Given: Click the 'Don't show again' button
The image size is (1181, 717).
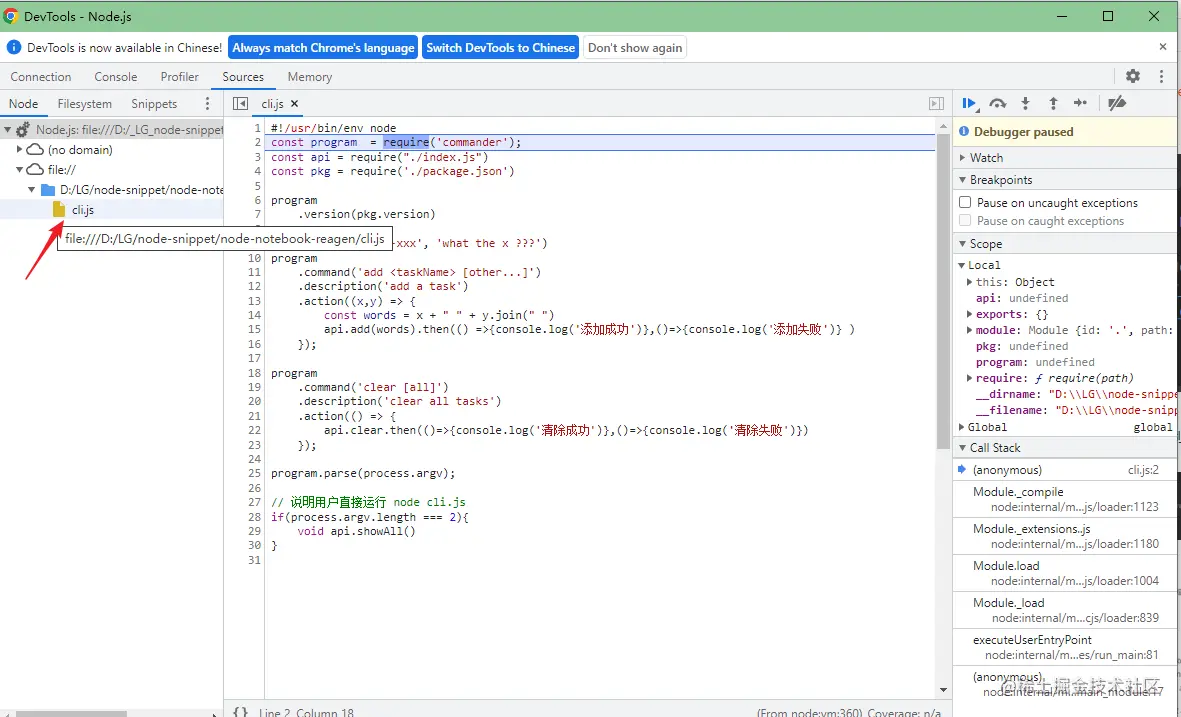Looking at the screenshot, I should (x=635, y=47).
